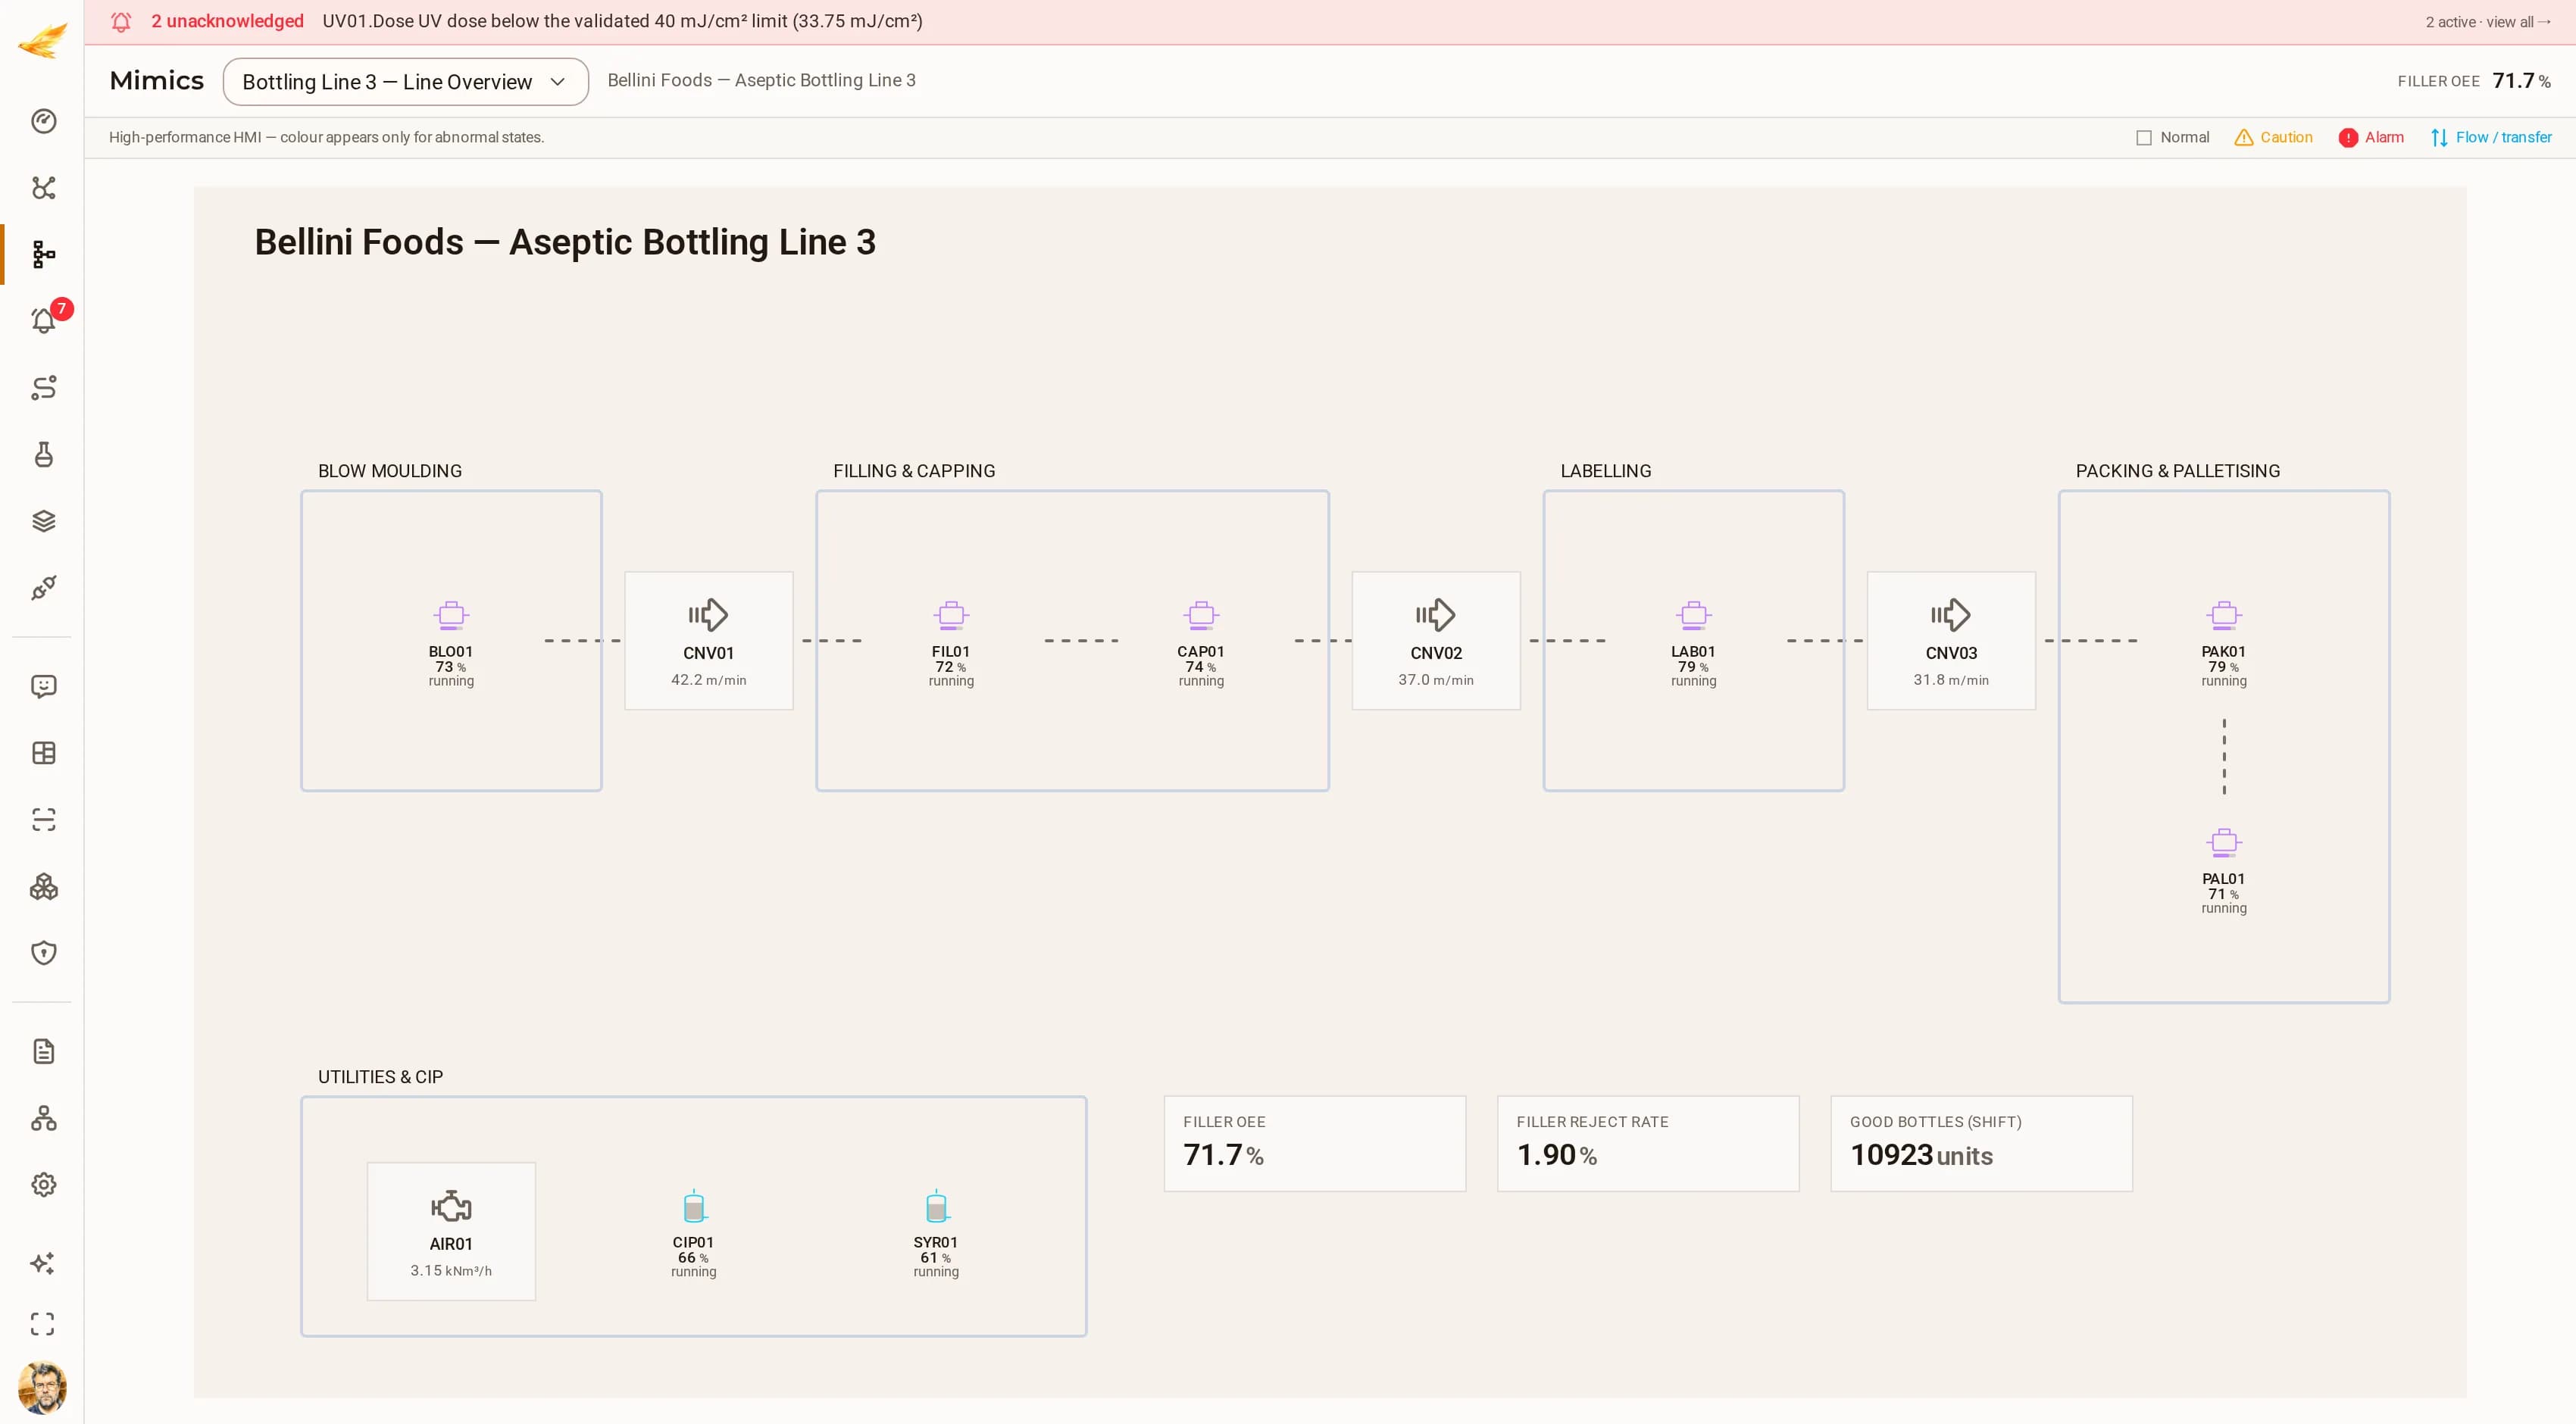Click the dropdown chevron beside Line Overview
The image size is (2576, 1424).
point(558,82)
